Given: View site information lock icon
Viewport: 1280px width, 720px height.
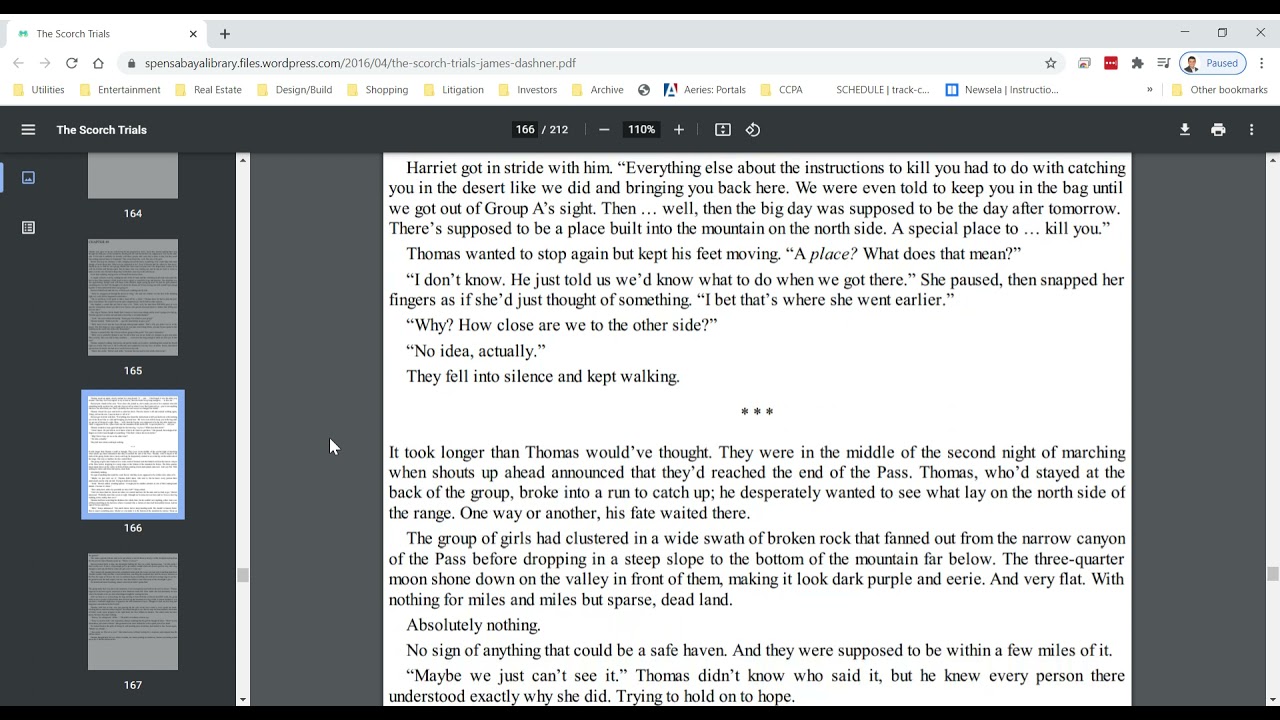Looking at the screenshot, I should (130, 63).
